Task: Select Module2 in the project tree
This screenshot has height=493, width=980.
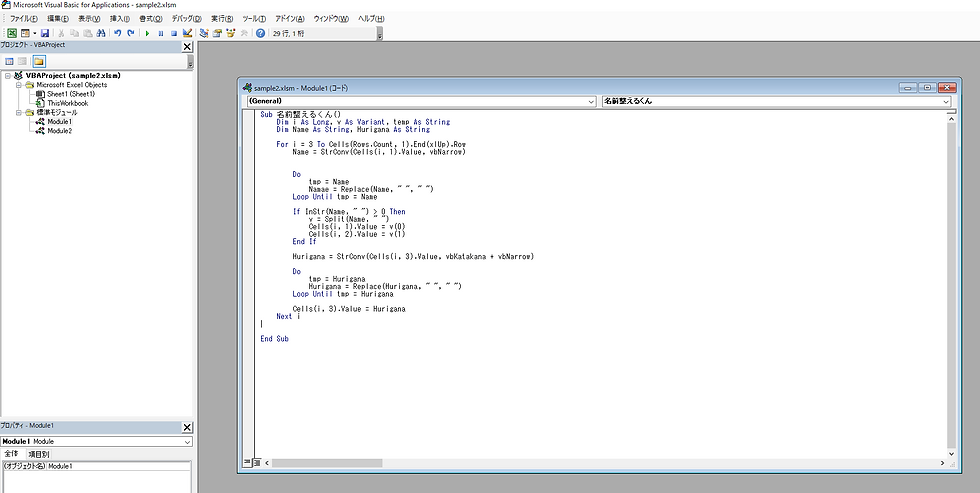Action: (59, 131)
